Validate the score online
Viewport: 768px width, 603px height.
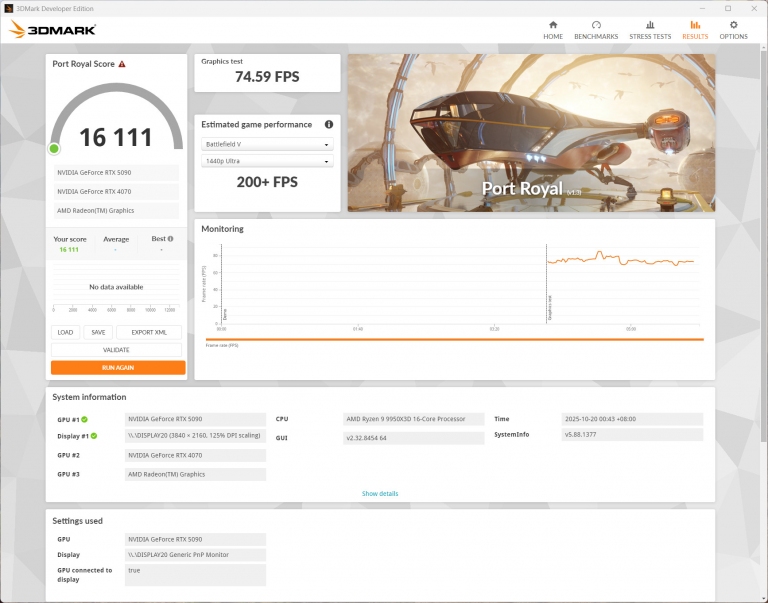pyautogui.click(x=117, y=350)
